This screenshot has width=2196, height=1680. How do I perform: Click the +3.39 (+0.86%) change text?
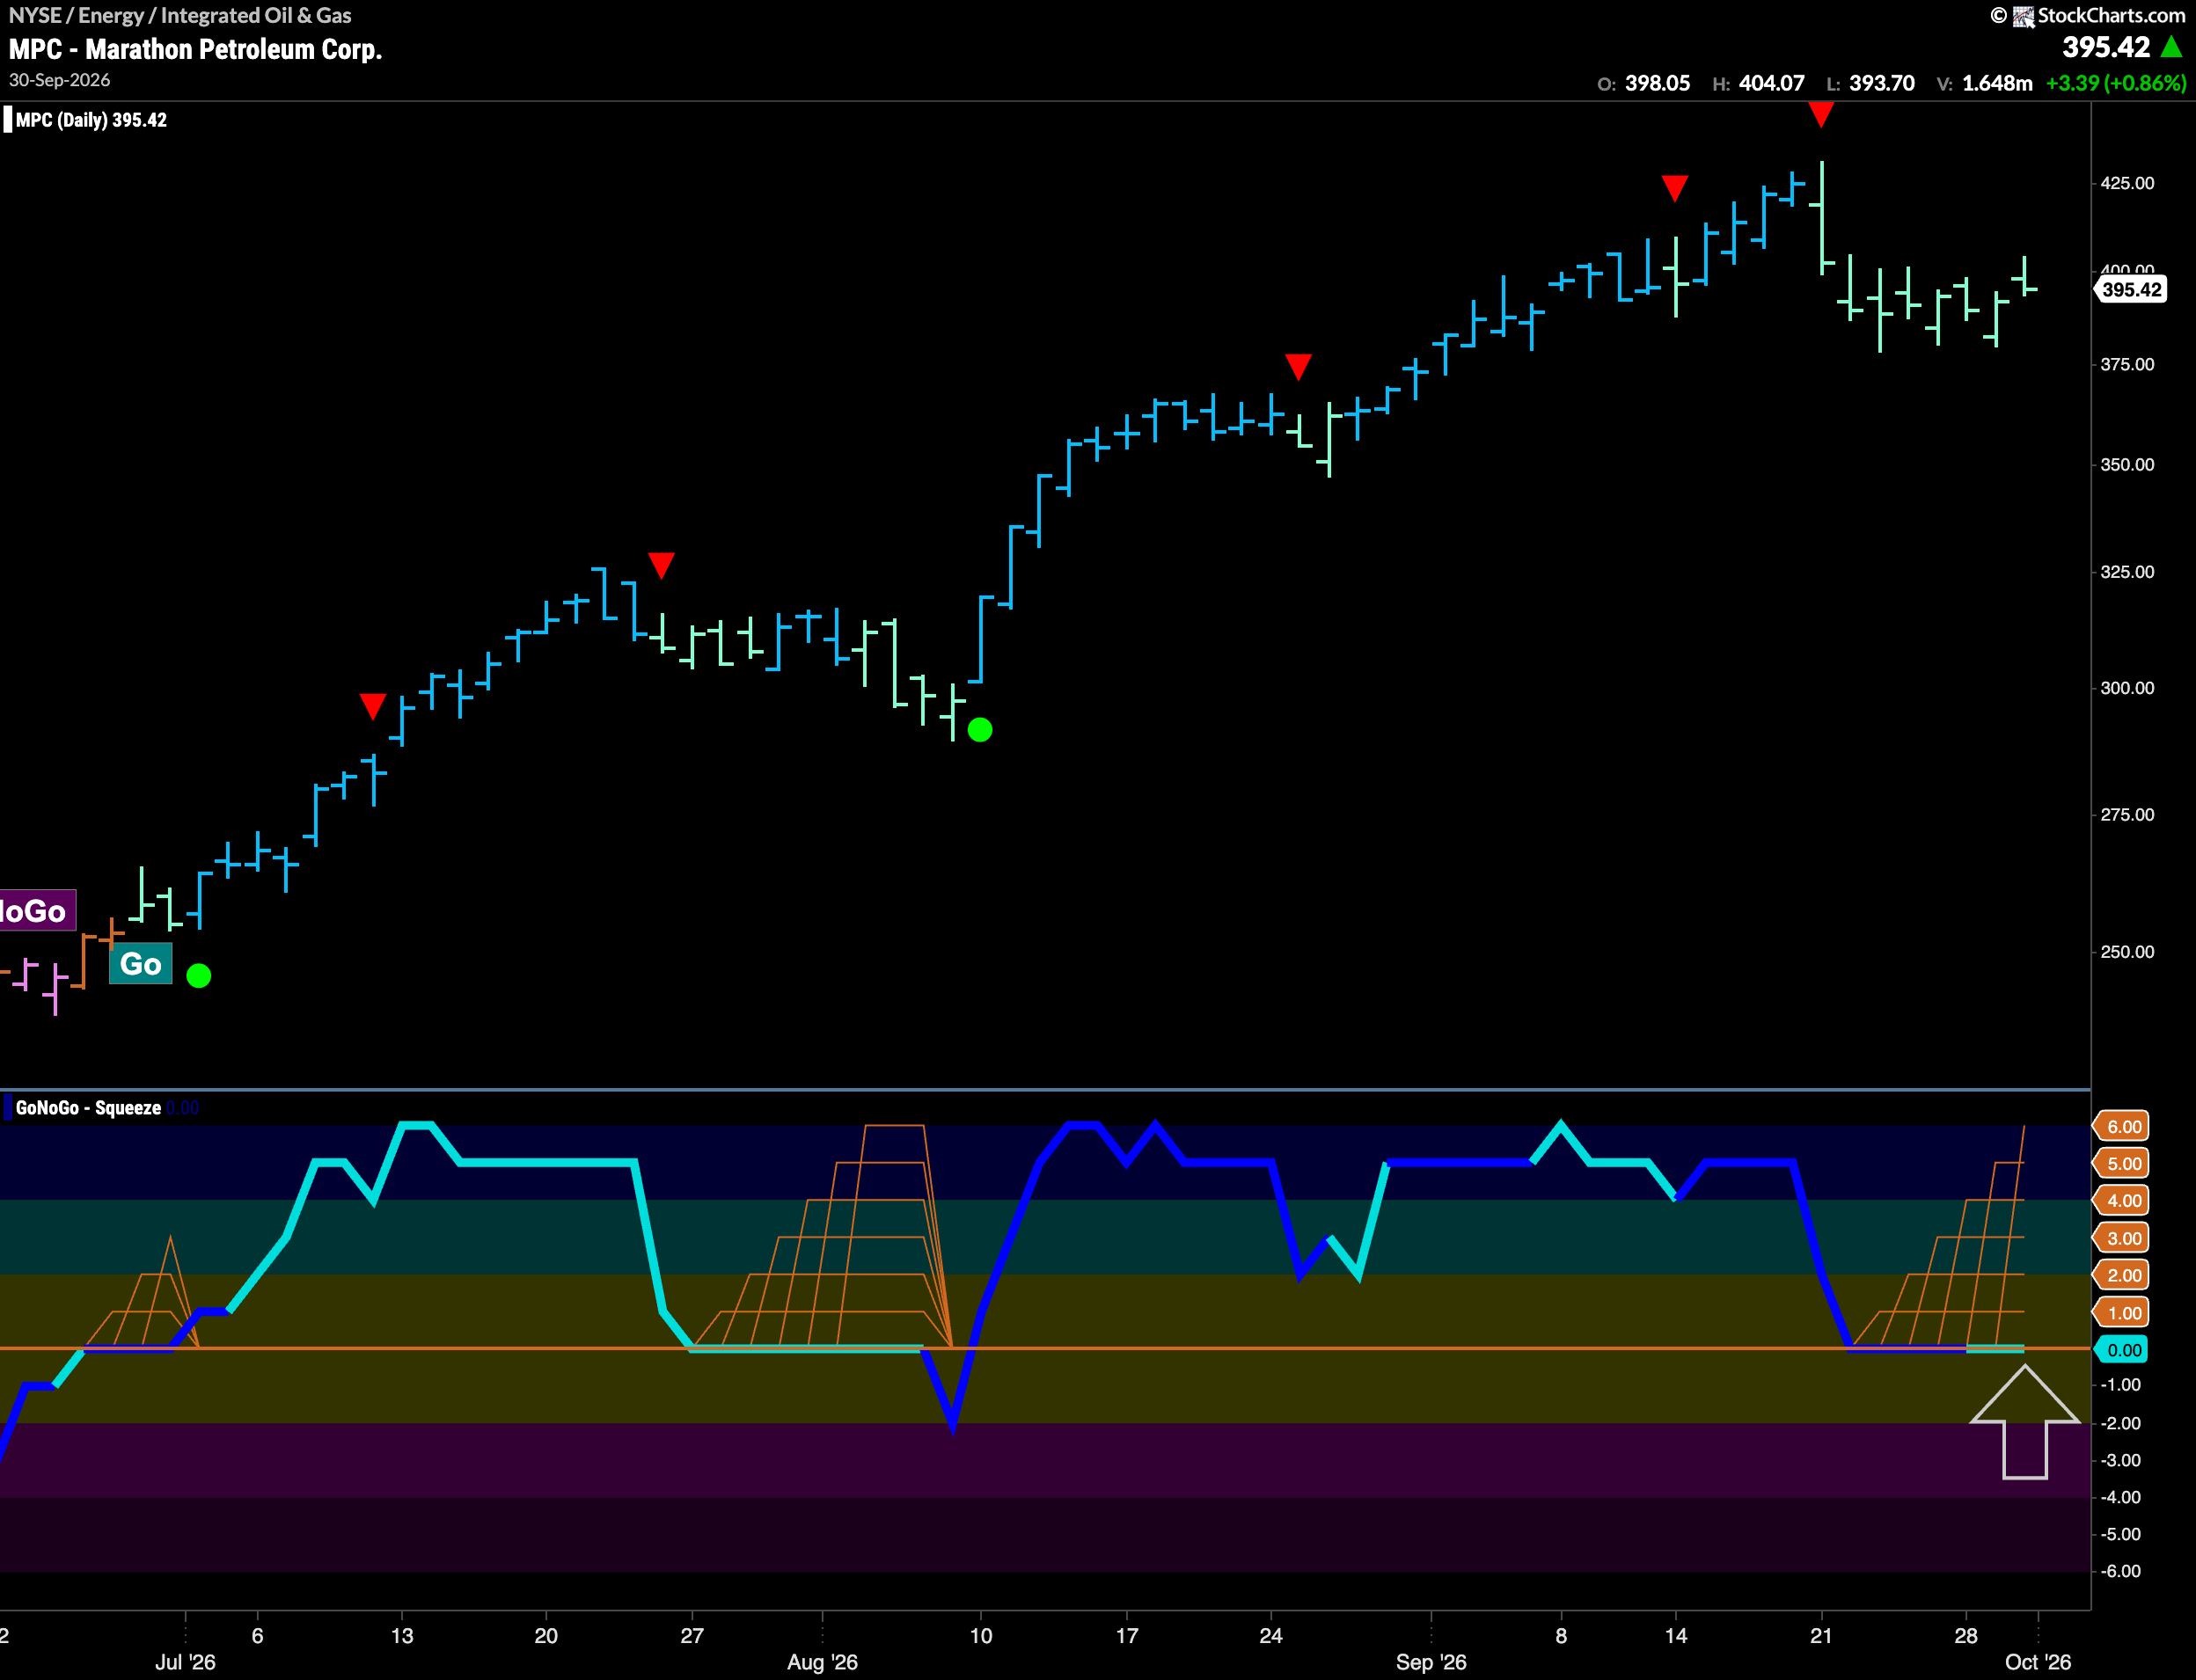pos(2116,83)
